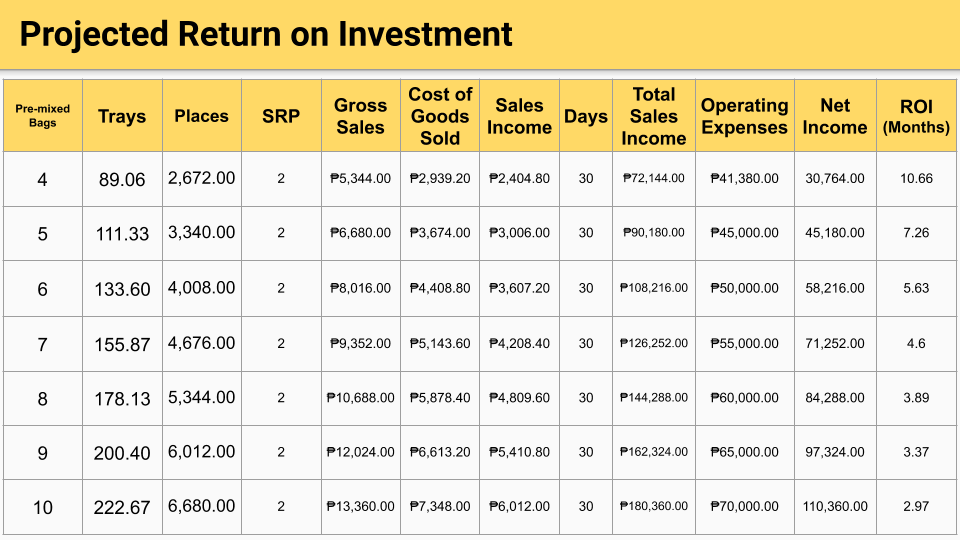This screenshot has width=960, height=540.
Task: Click the ROI cell 5.63
Action: pos(916,288)
